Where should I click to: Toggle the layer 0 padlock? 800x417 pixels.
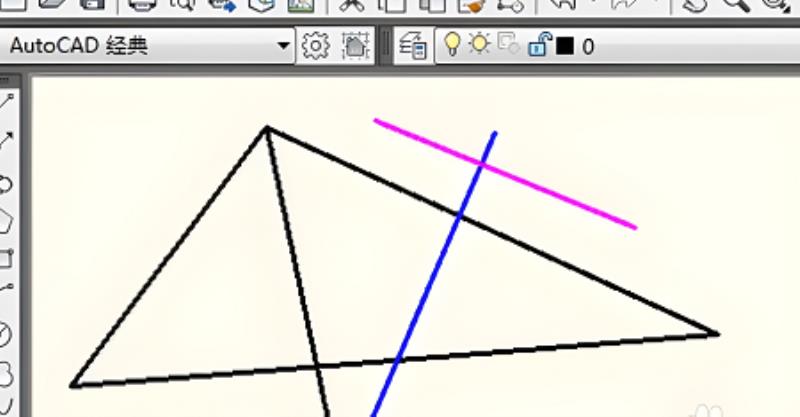click(x=540, y=44)
